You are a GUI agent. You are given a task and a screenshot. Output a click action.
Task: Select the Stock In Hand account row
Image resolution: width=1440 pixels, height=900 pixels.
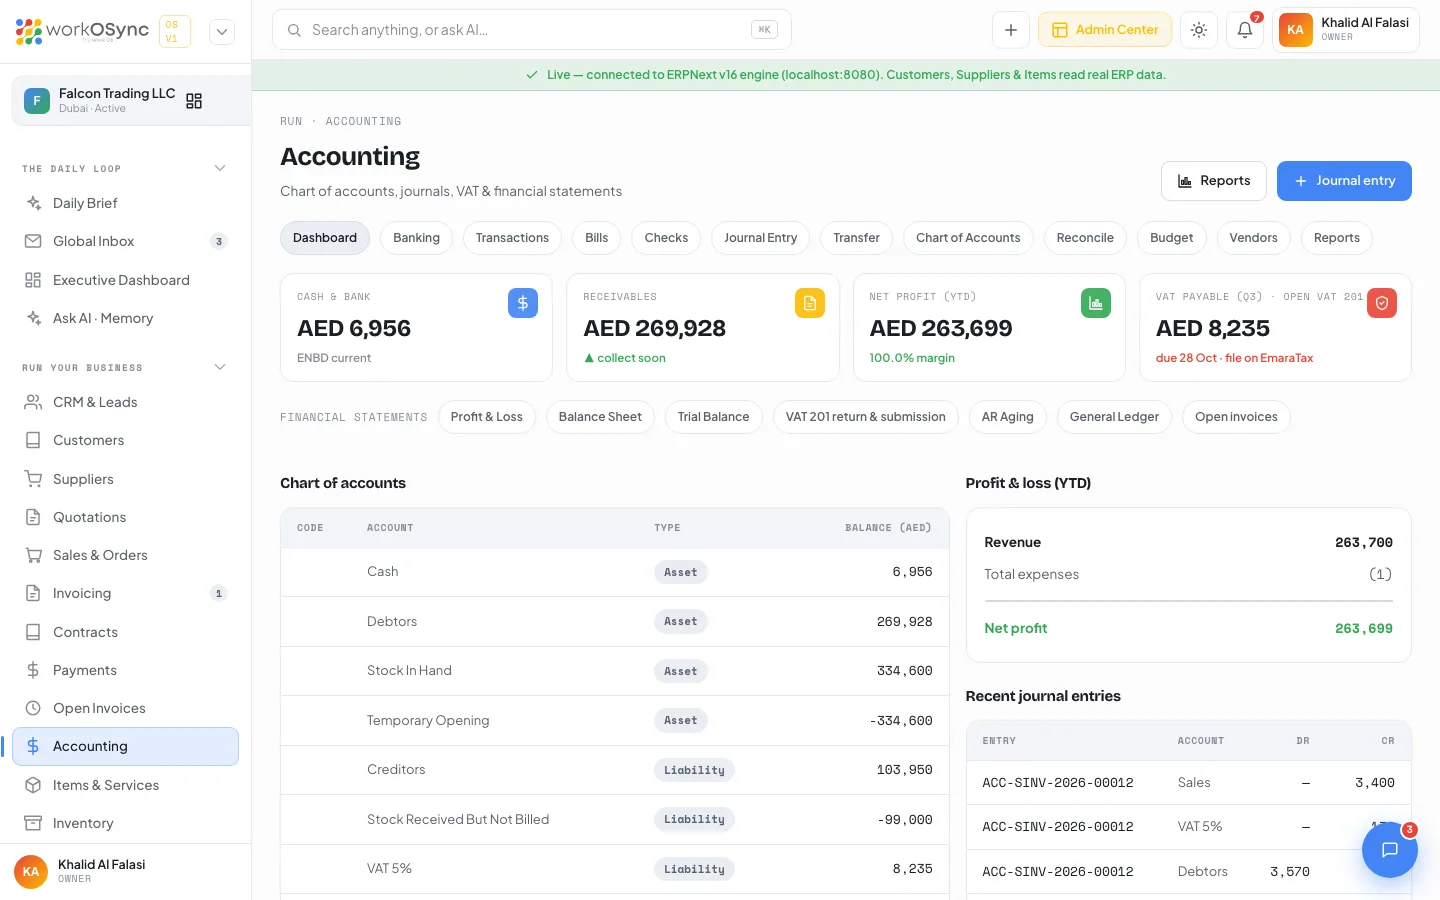click(x=615, y=671)
